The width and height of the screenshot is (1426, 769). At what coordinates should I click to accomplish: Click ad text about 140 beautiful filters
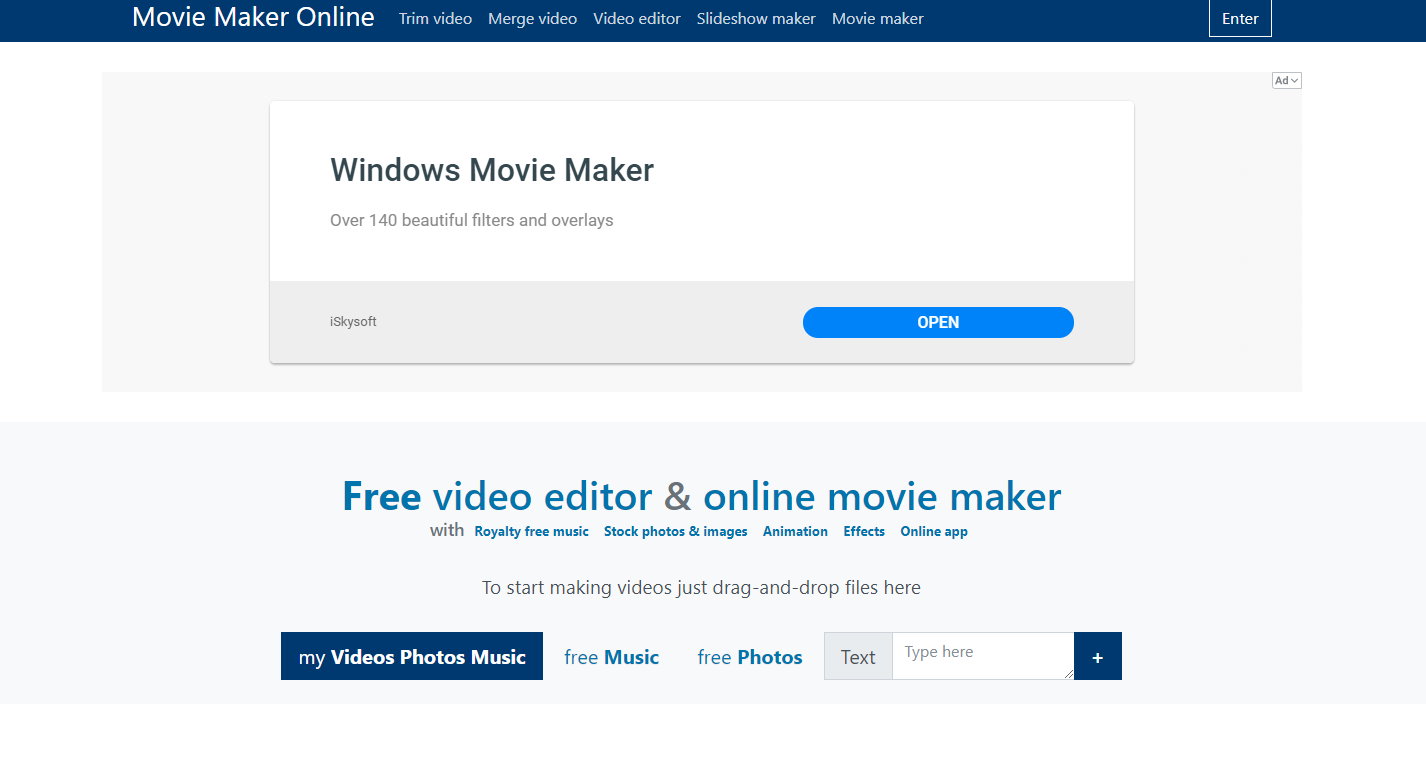point(472,220)
